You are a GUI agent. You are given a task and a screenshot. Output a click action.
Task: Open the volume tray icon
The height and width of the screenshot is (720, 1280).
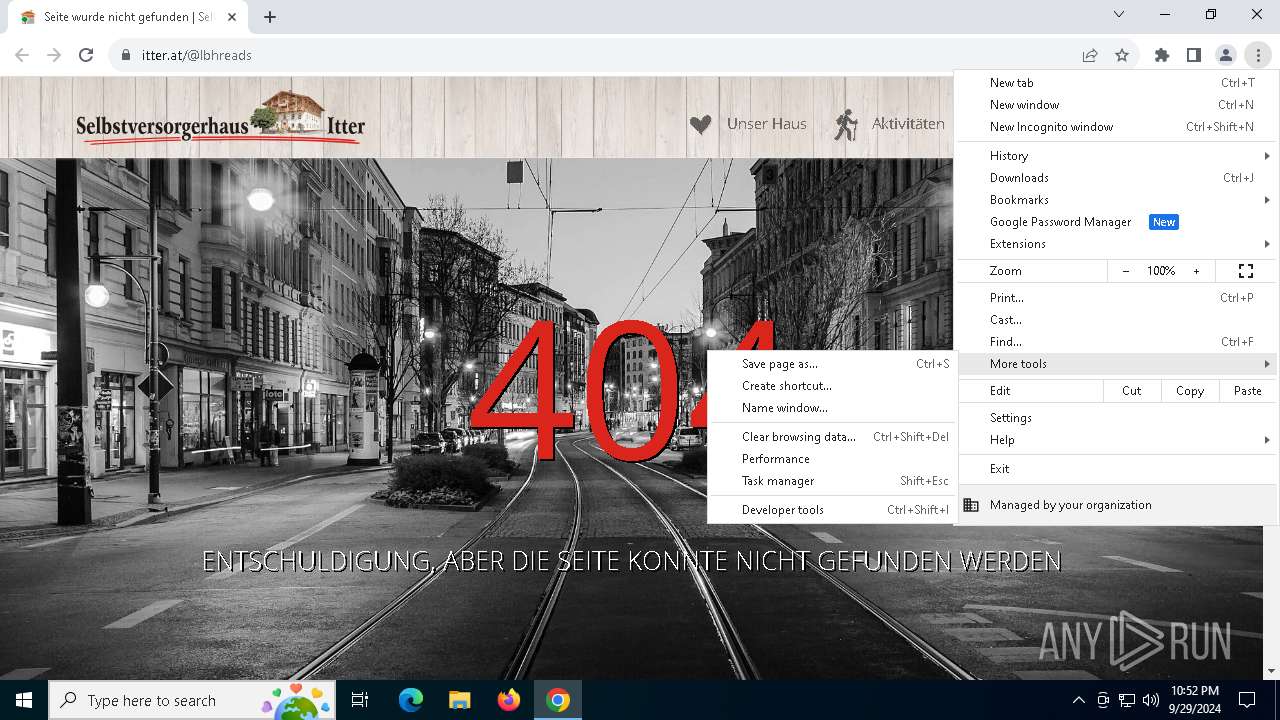(x=1151, y=700)
